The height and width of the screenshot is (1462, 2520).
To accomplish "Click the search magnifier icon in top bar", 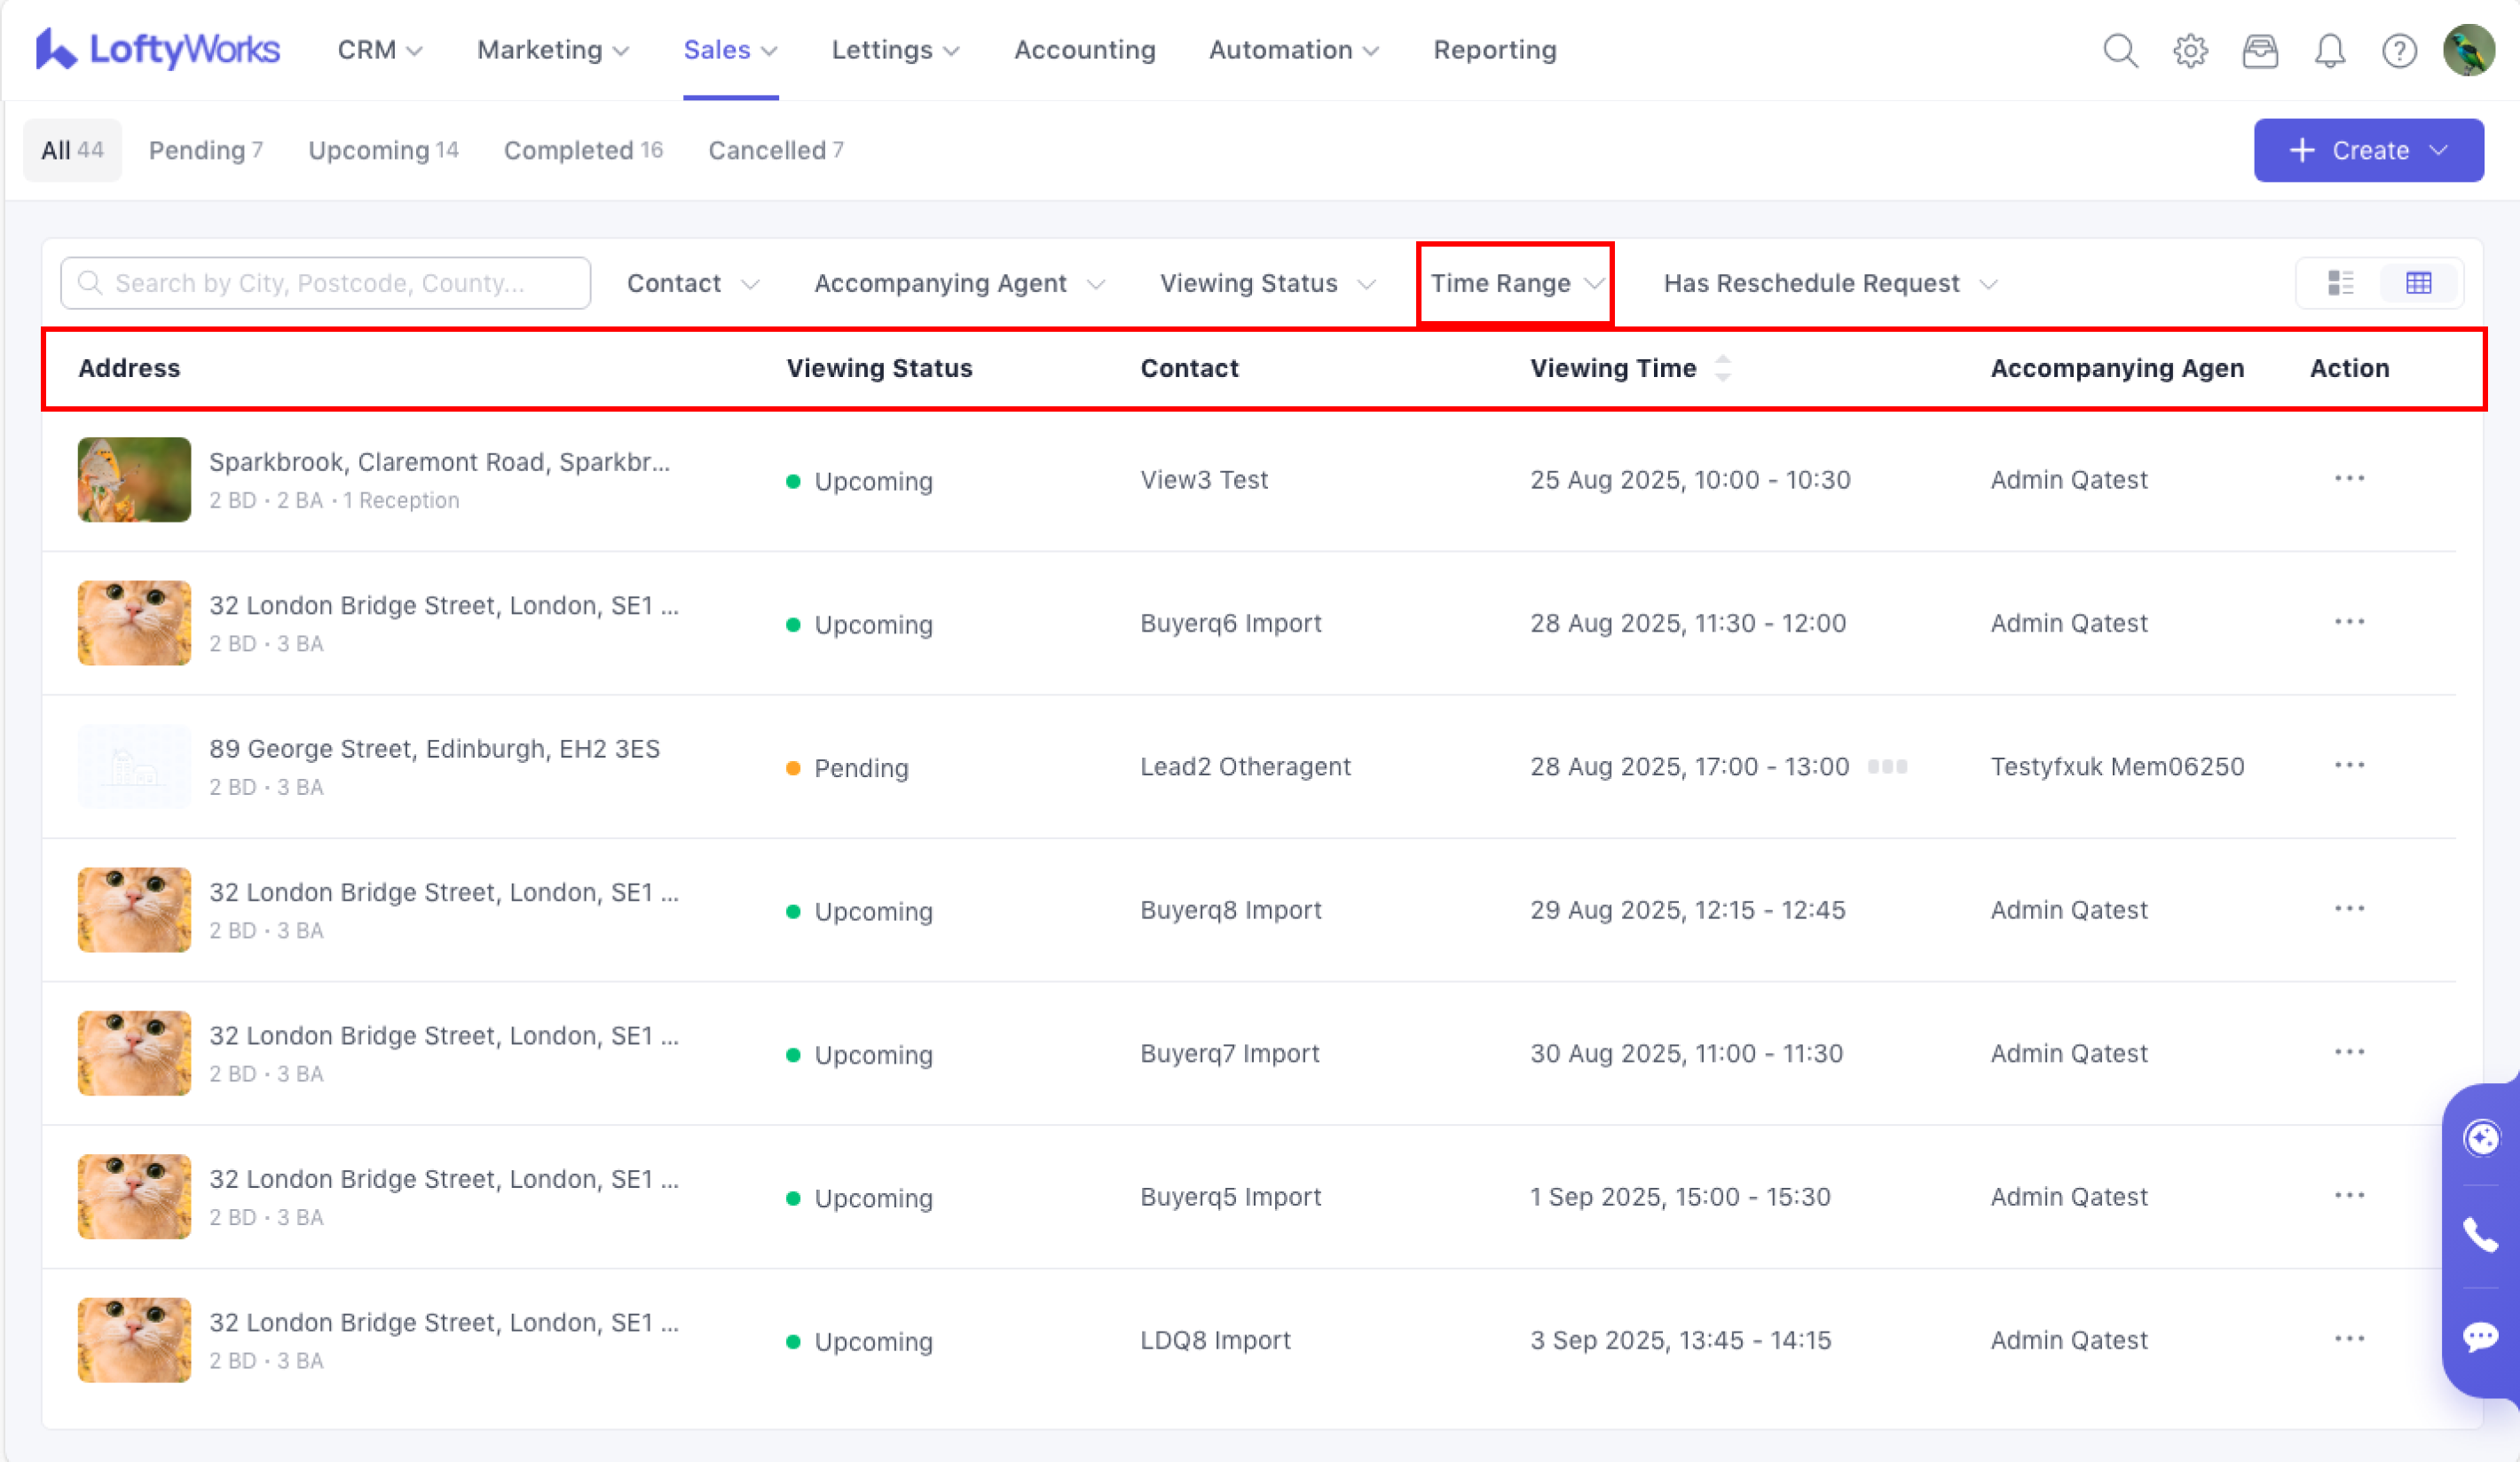I will click(2119, 50).
